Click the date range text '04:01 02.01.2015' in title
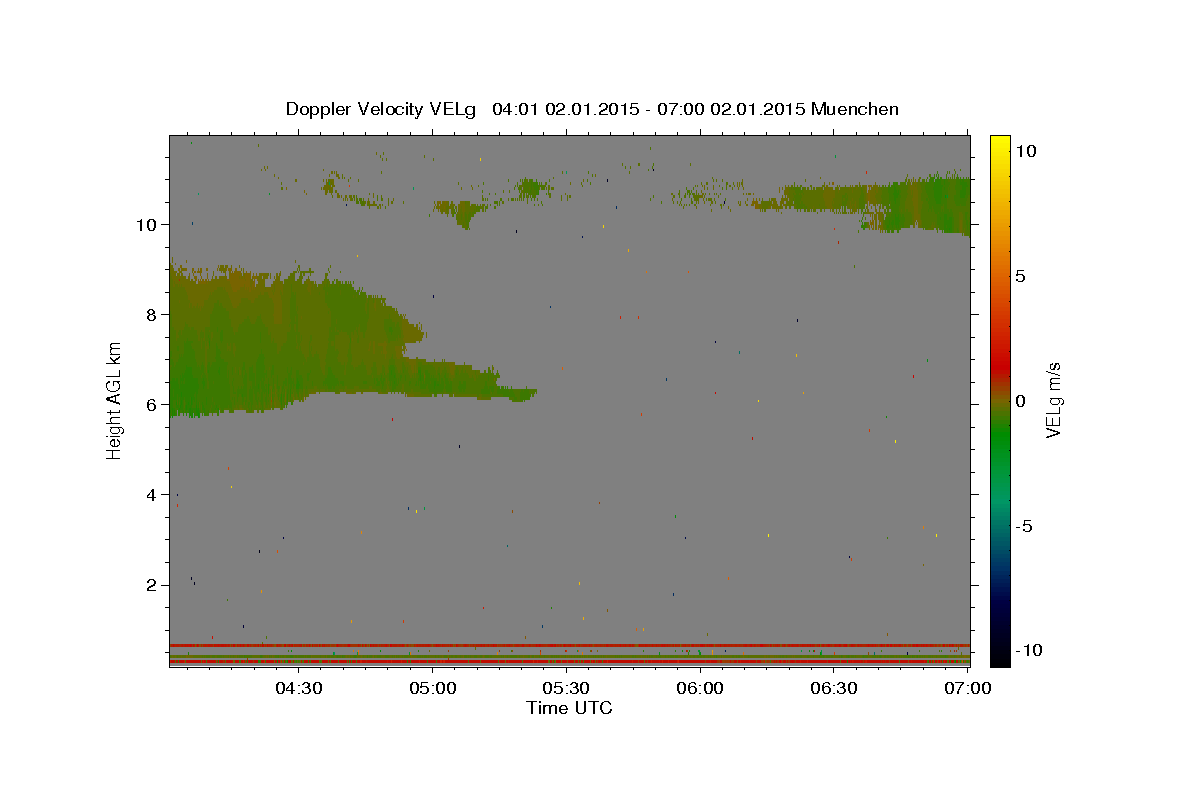This screenshot has width=1200, height=800. pyautogui.click(x=564, y=109)
